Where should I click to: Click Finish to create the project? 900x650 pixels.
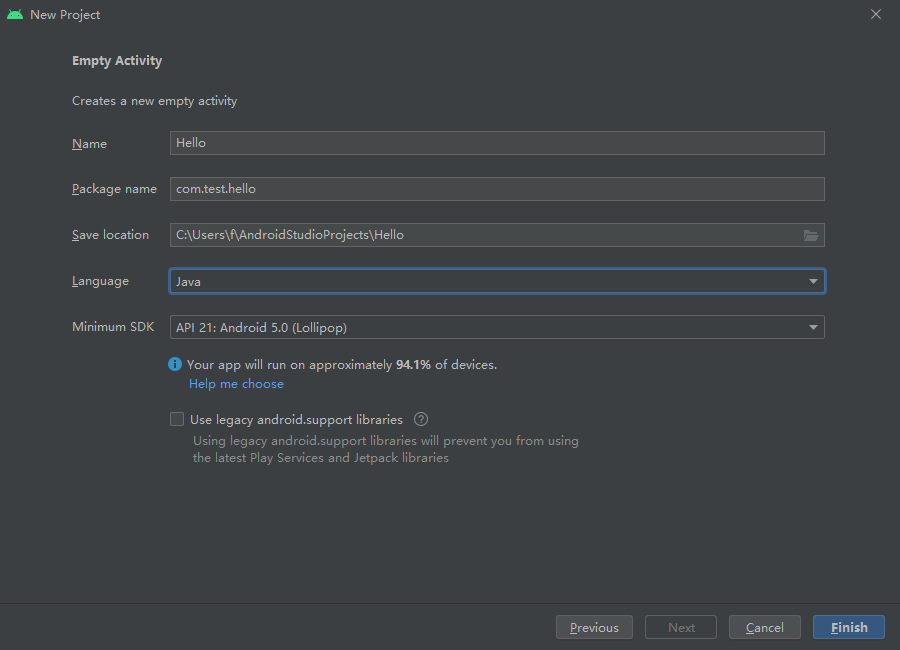[x=849, y=628]
